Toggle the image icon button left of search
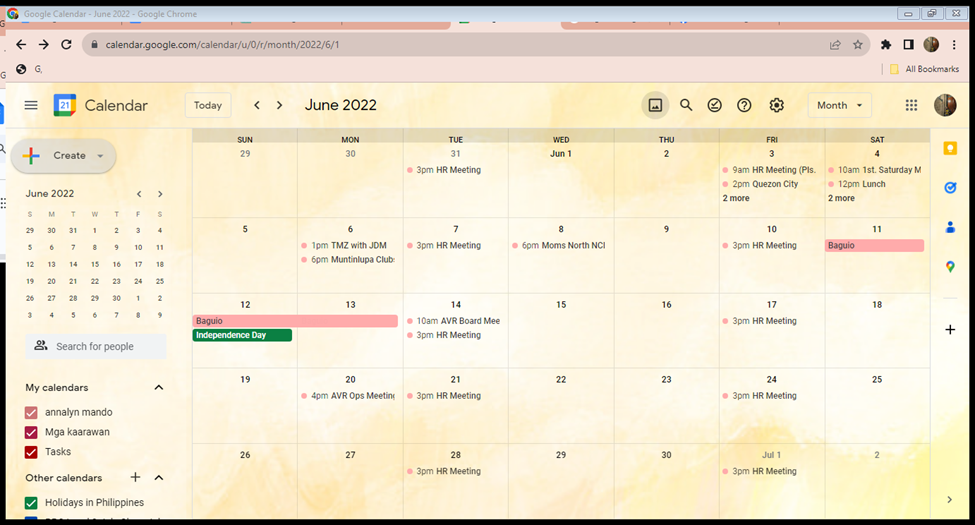The width and height of the screenshot is (975, 525). [655, 105]
